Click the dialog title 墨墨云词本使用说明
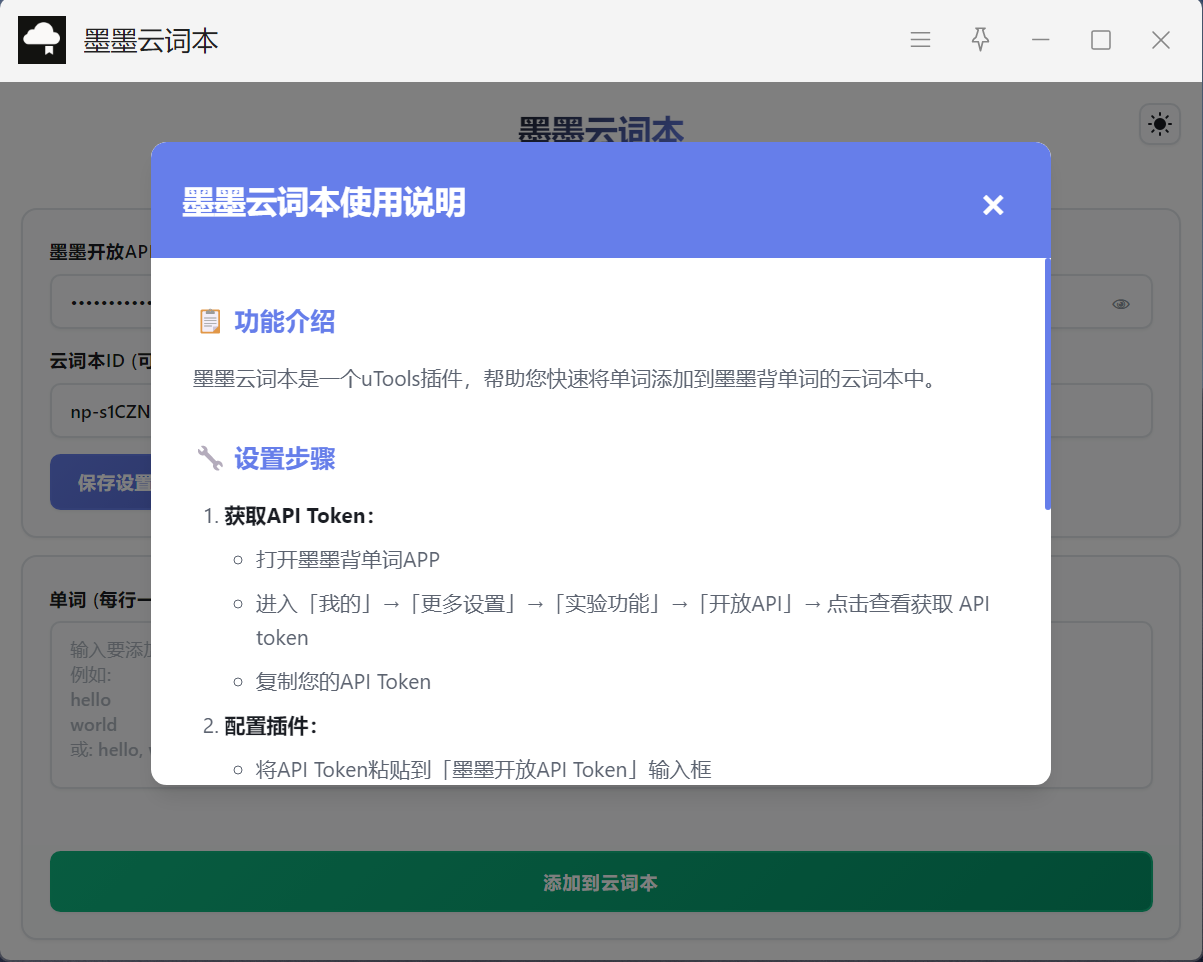 click(323, 204)
